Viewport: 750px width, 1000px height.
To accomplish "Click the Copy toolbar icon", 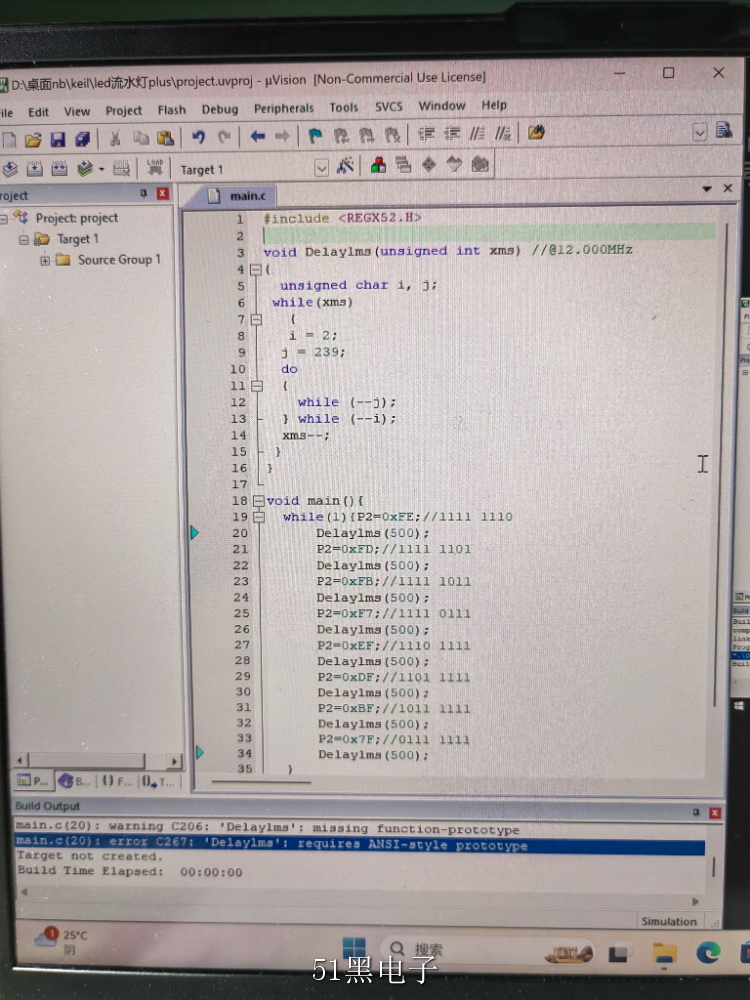I will pyautogui.click(x=140, y=138).
